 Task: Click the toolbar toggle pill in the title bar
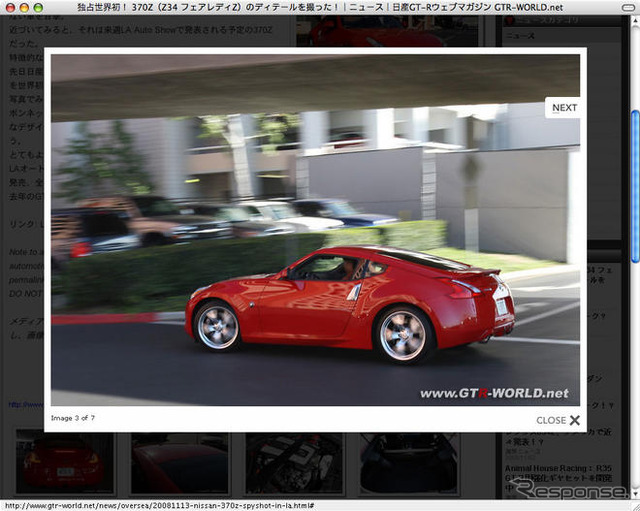[627, 7]
